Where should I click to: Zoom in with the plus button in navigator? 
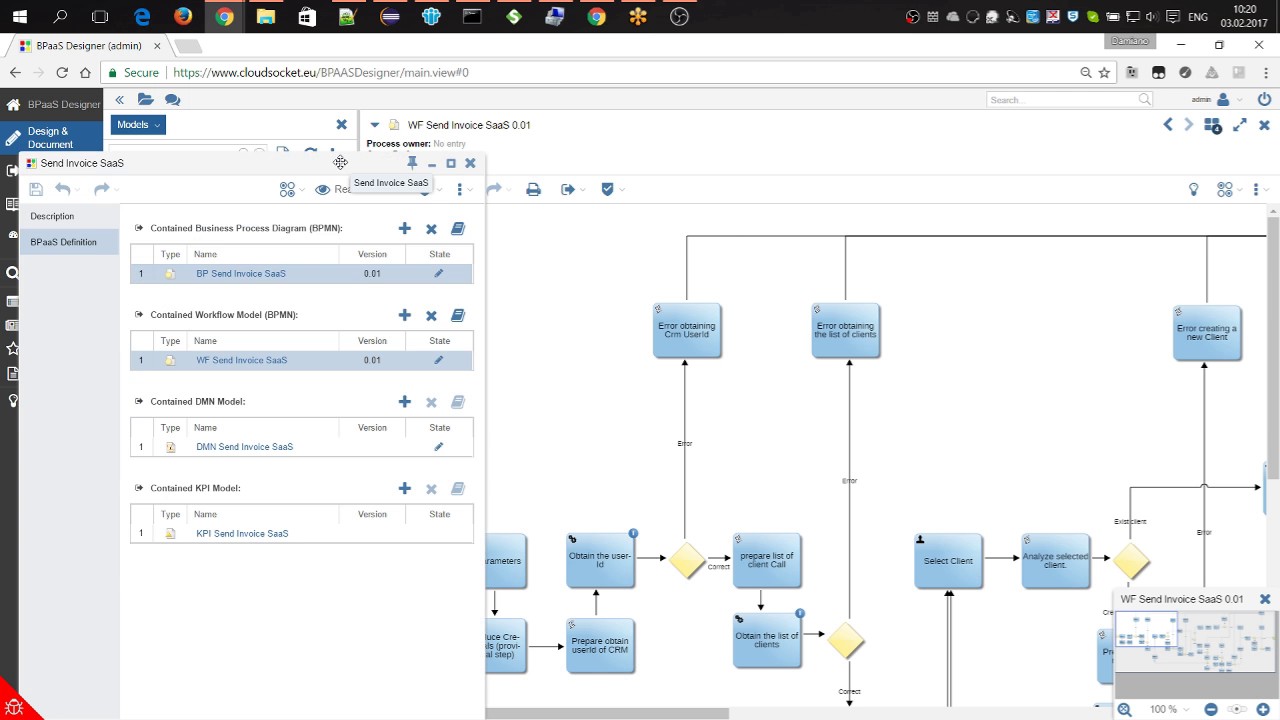(x=1263, y=709)
